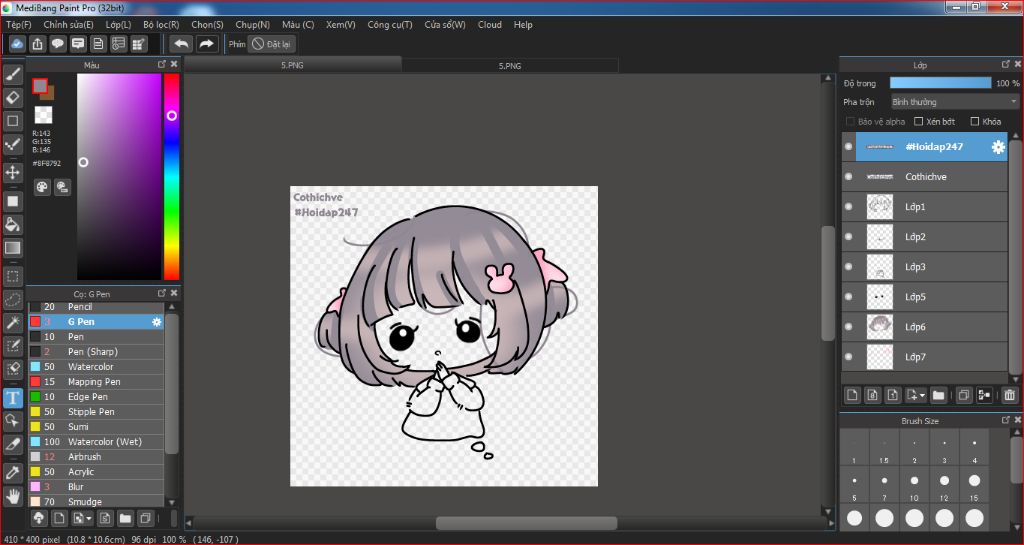Adjust the Độ trong opacity slider
Viewport: 1024px width, 545px height.
click(940, 83)
